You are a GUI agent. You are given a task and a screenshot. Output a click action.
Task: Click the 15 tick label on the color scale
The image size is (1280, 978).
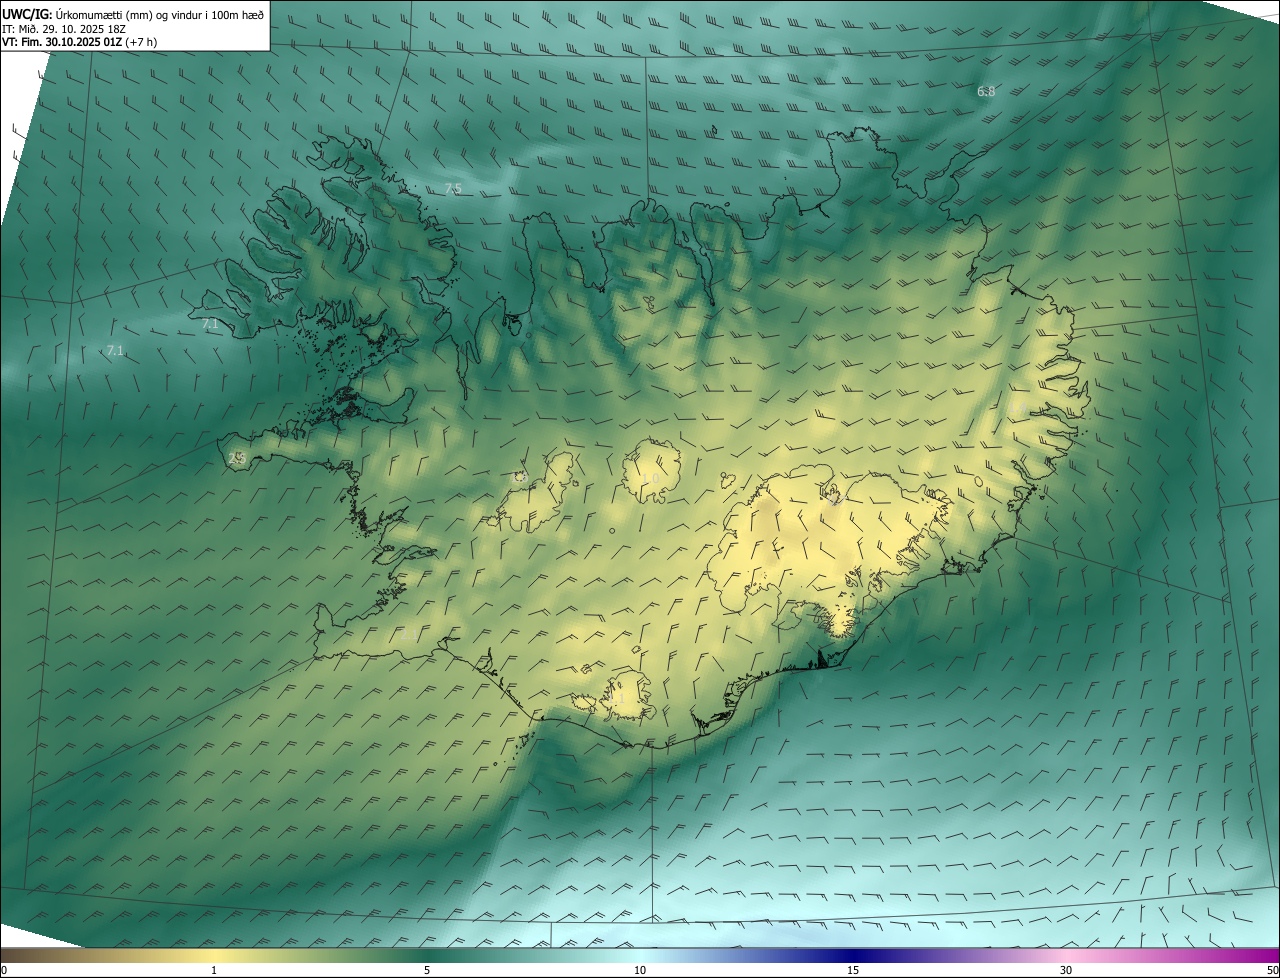point(853,970)
